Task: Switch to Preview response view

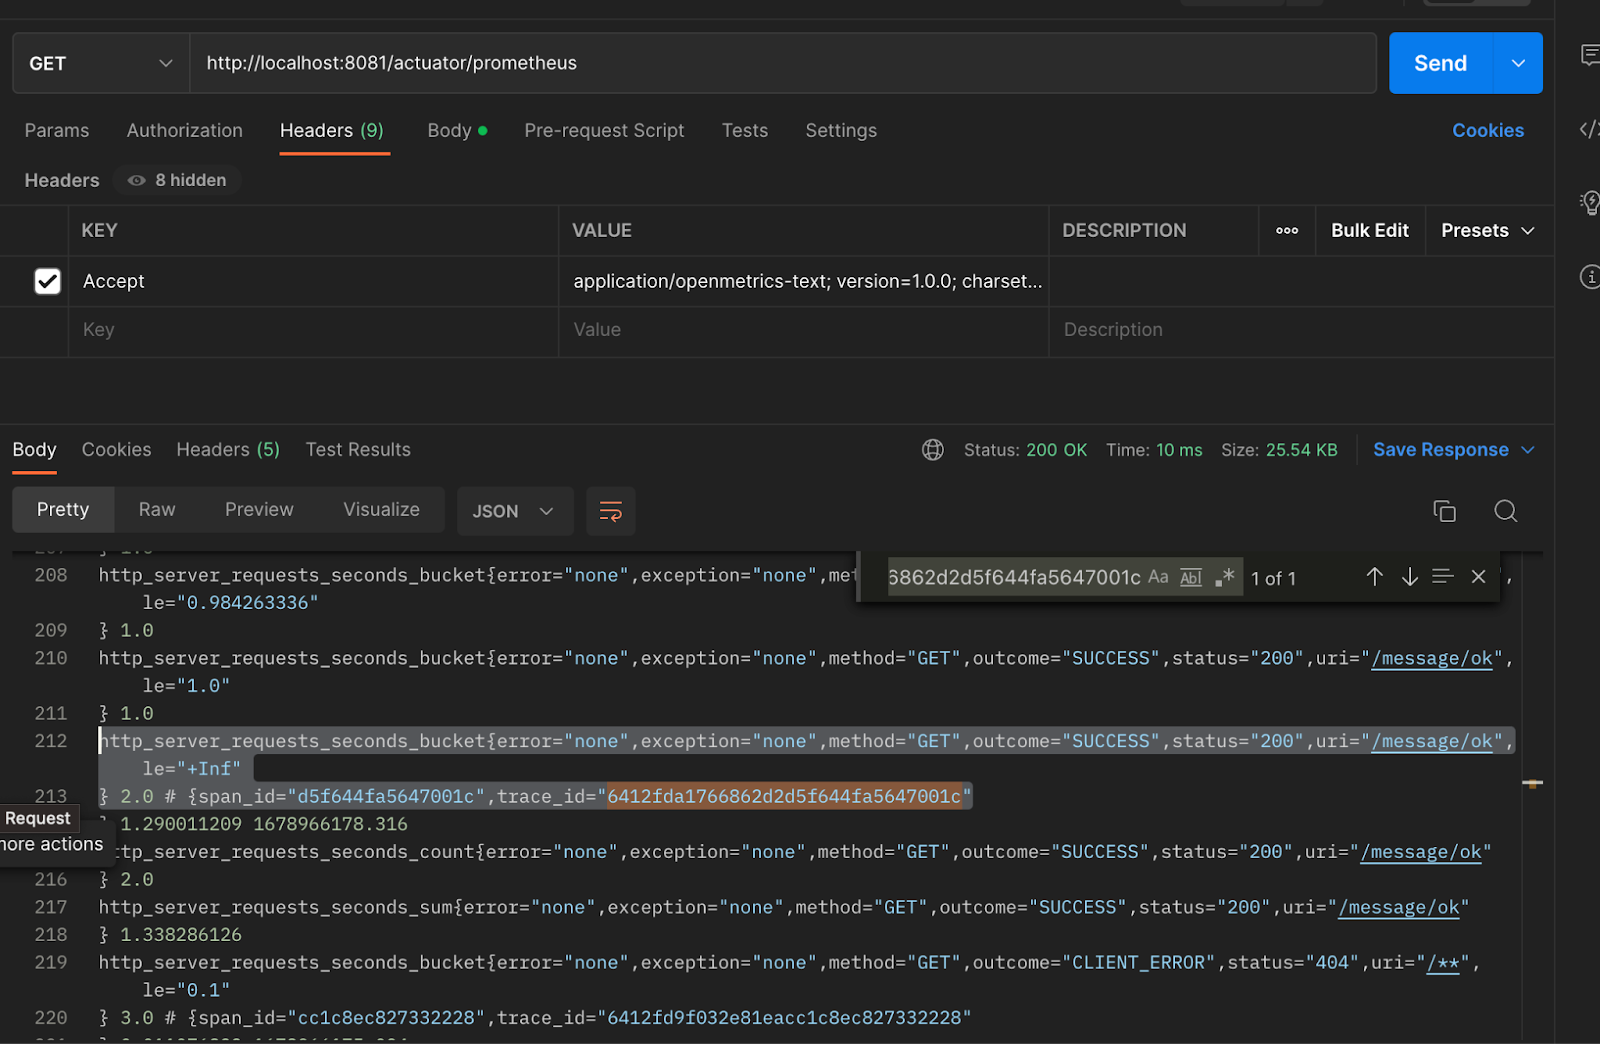Action: point(259,510)
